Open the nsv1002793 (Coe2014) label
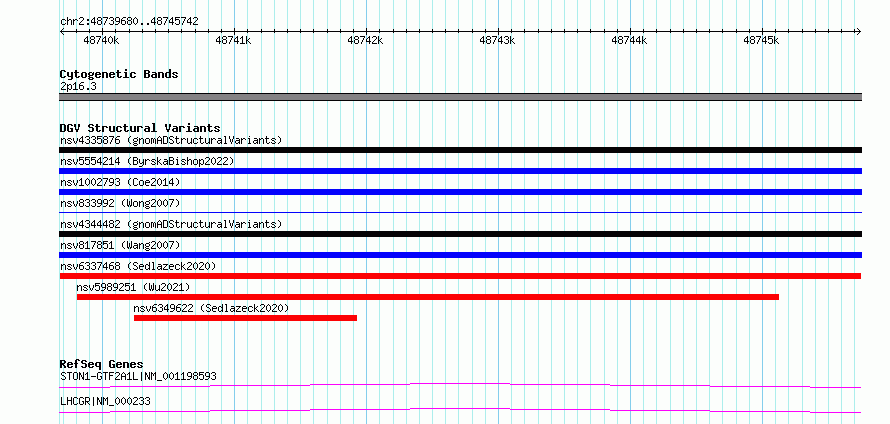The image size is (890, 424). 120,182
